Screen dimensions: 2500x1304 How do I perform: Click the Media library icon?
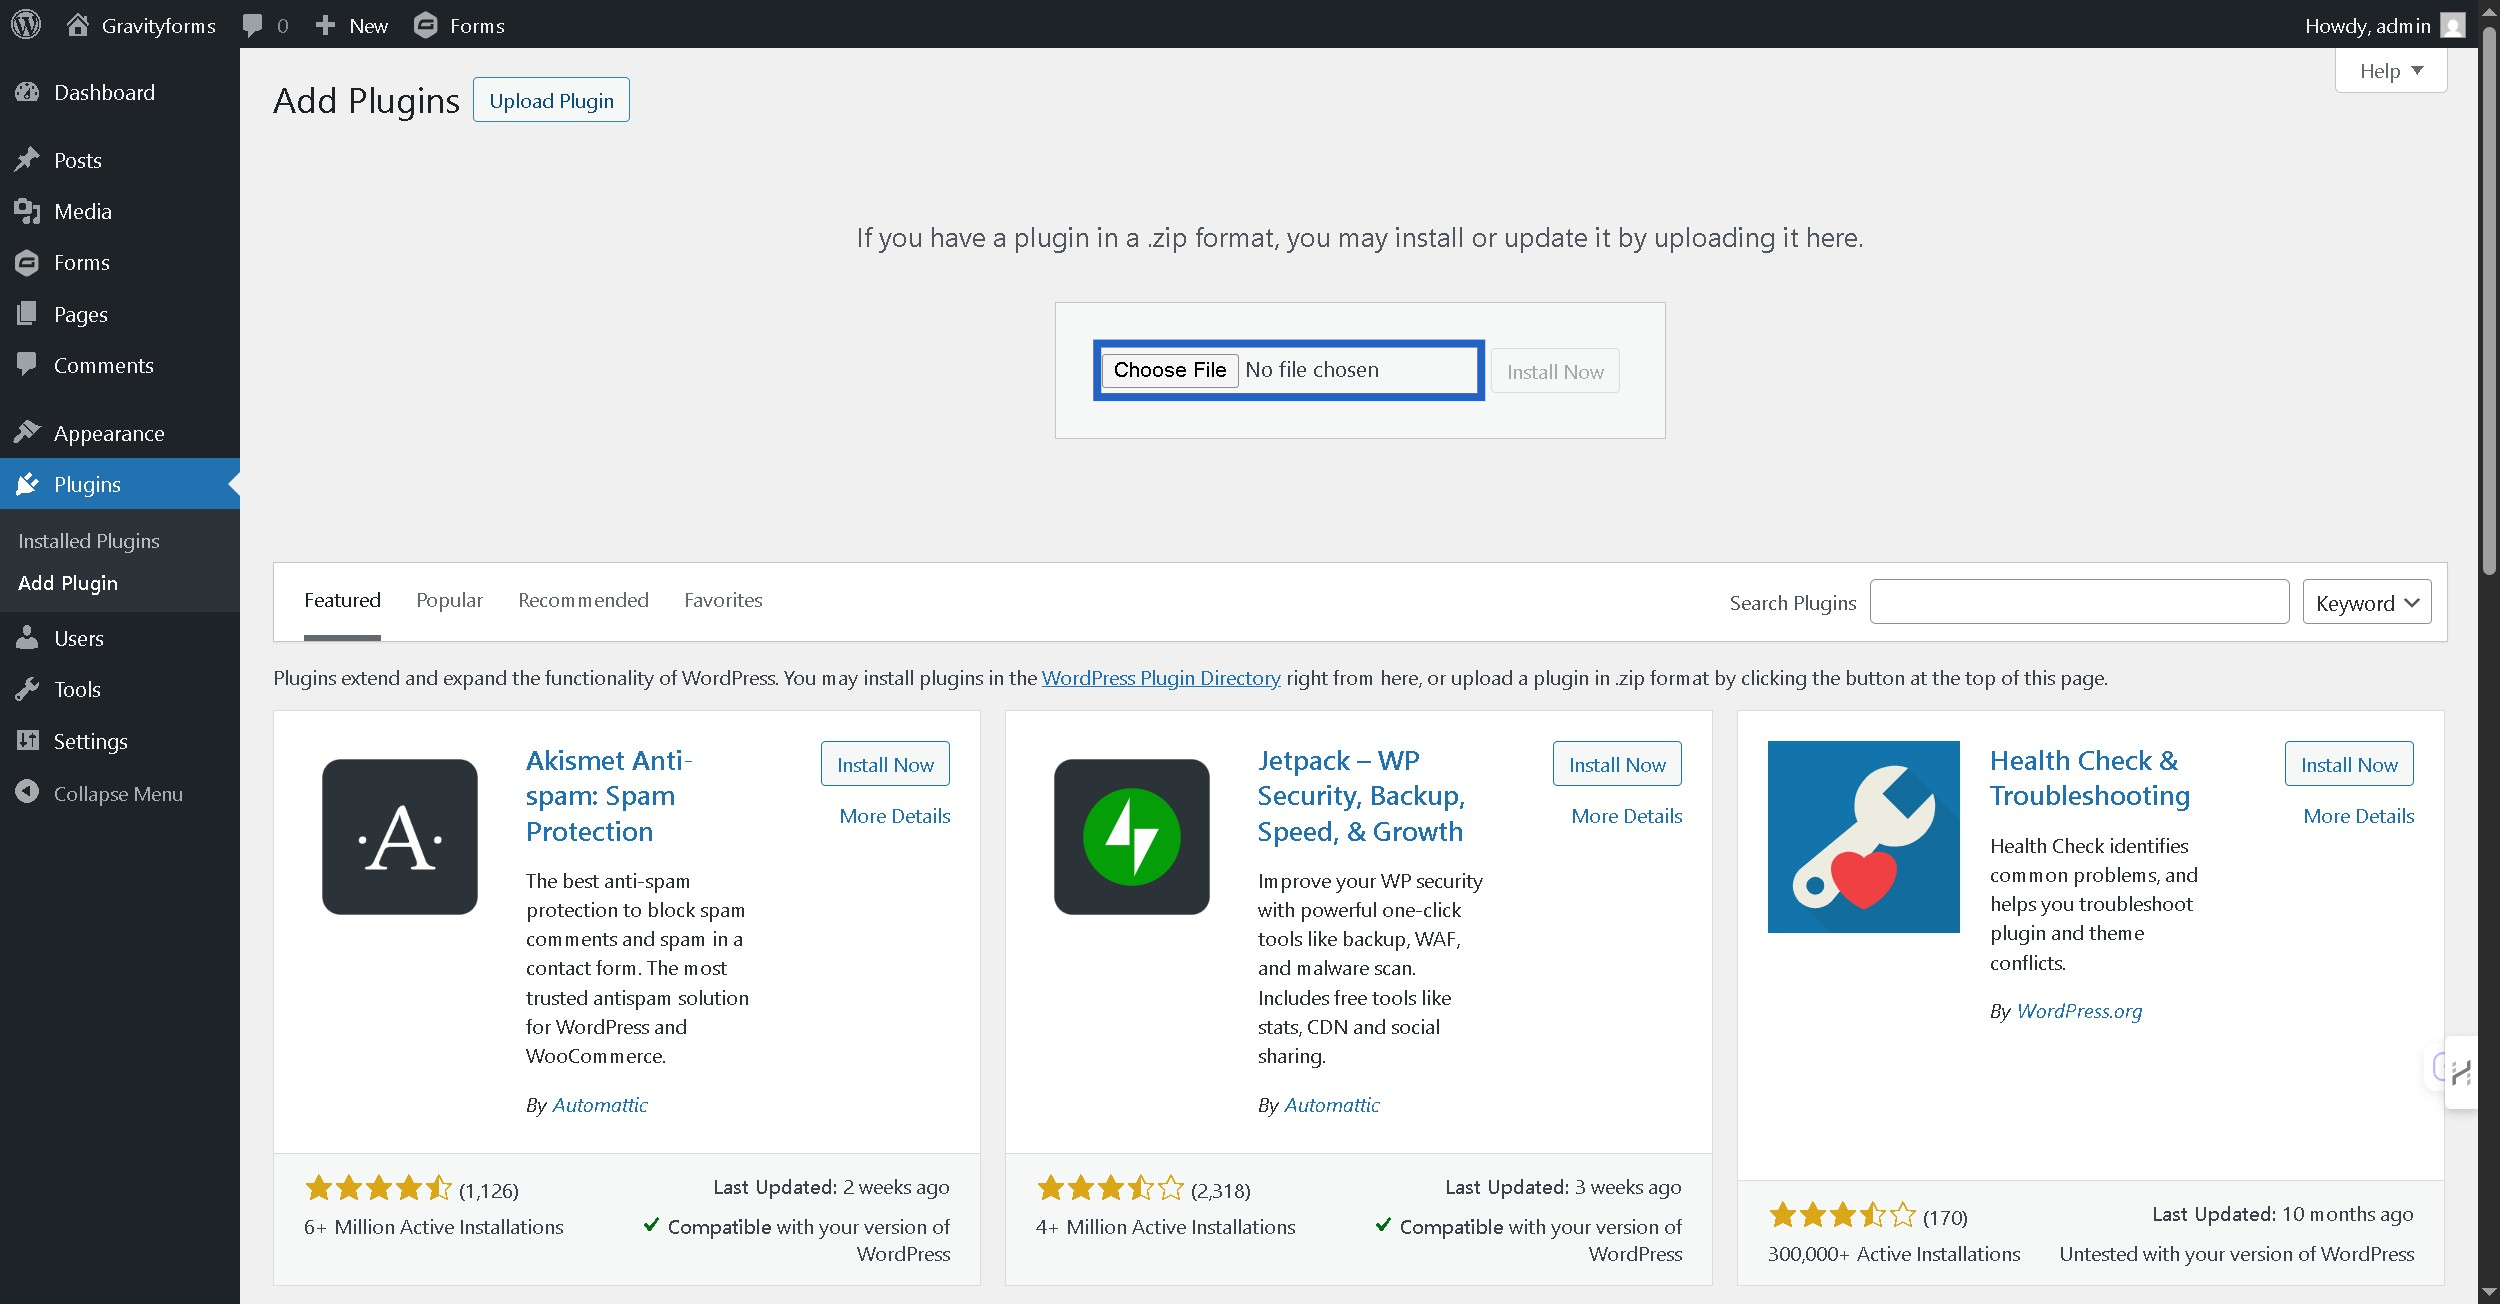point(27,211)
